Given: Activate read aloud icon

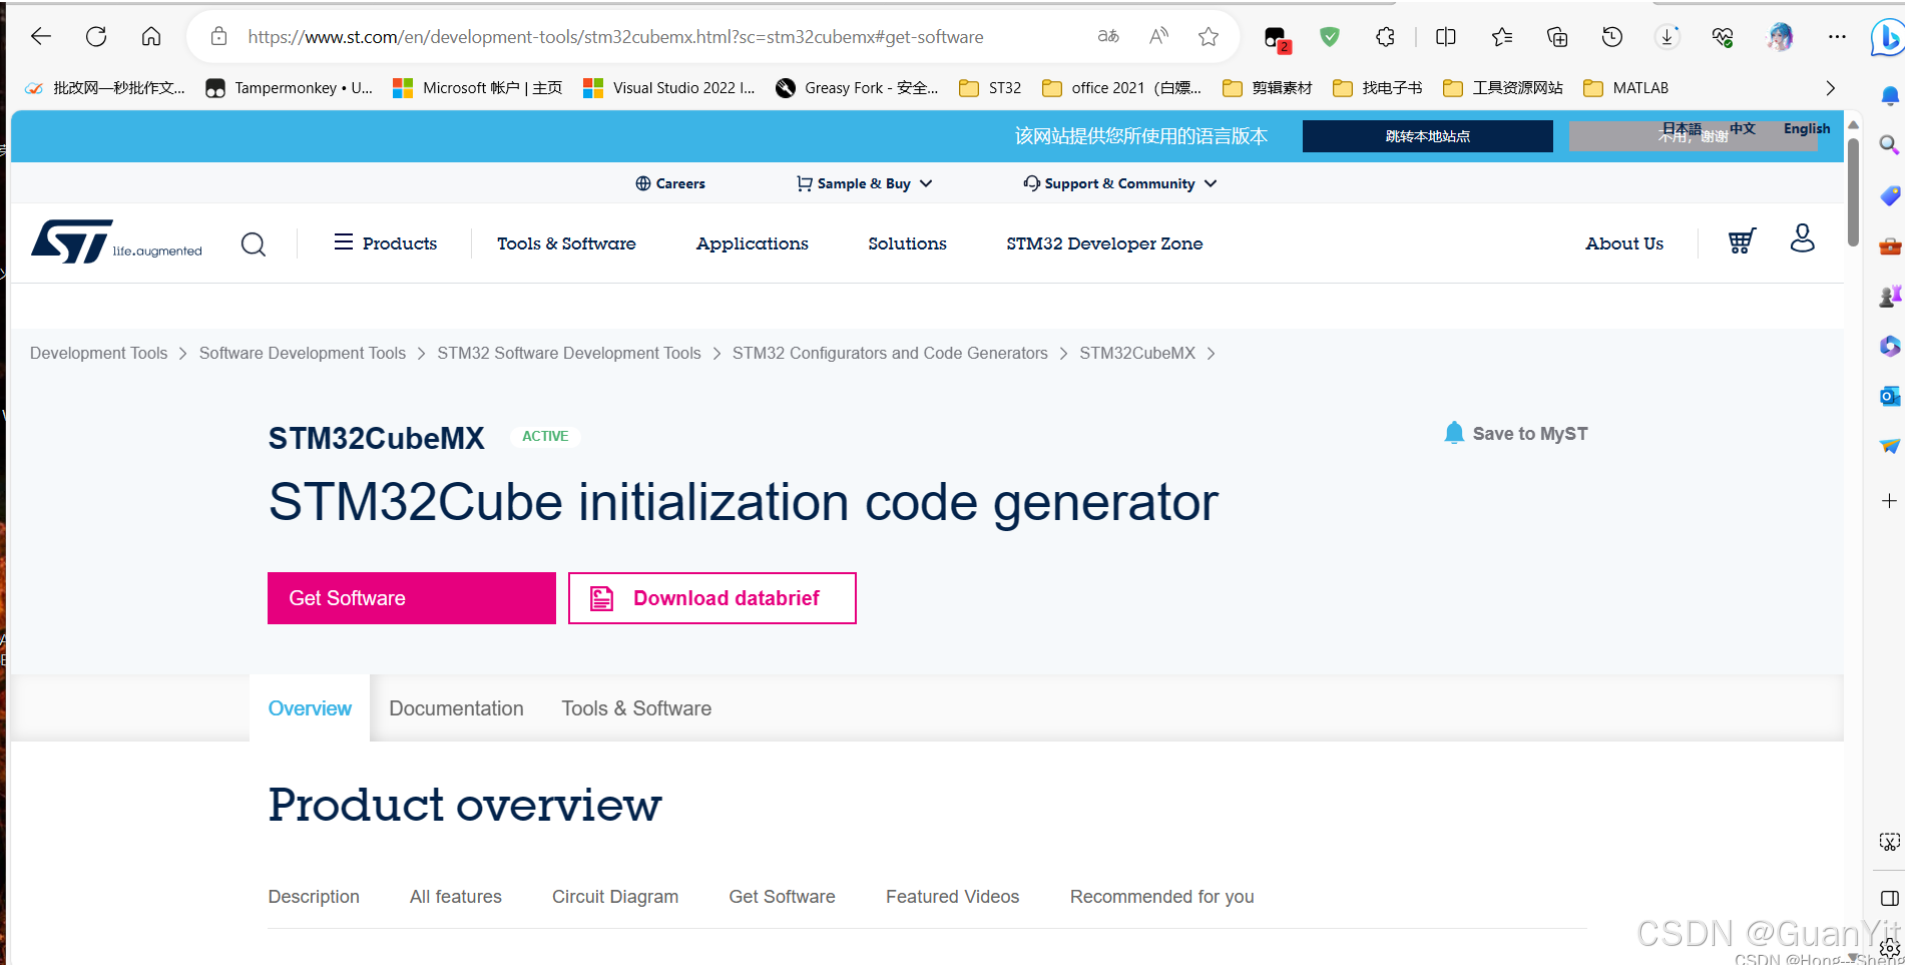Looking at the screenshot, I should coord(1159,37).
